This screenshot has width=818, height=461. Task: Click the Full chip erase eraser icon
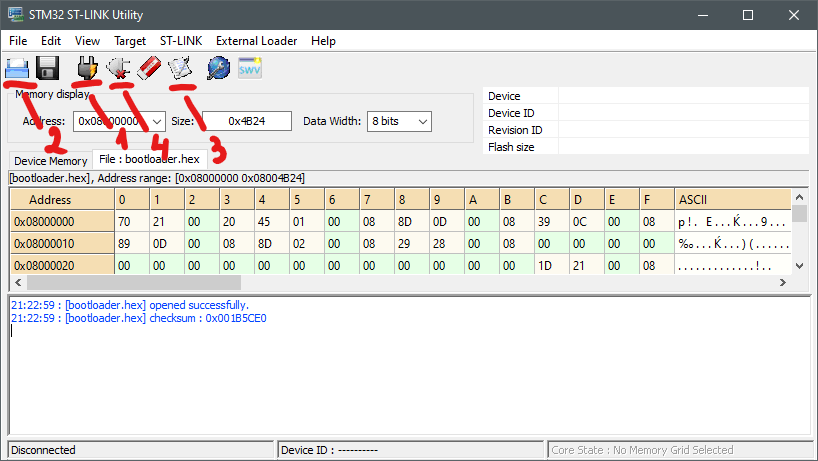point(148,68)
